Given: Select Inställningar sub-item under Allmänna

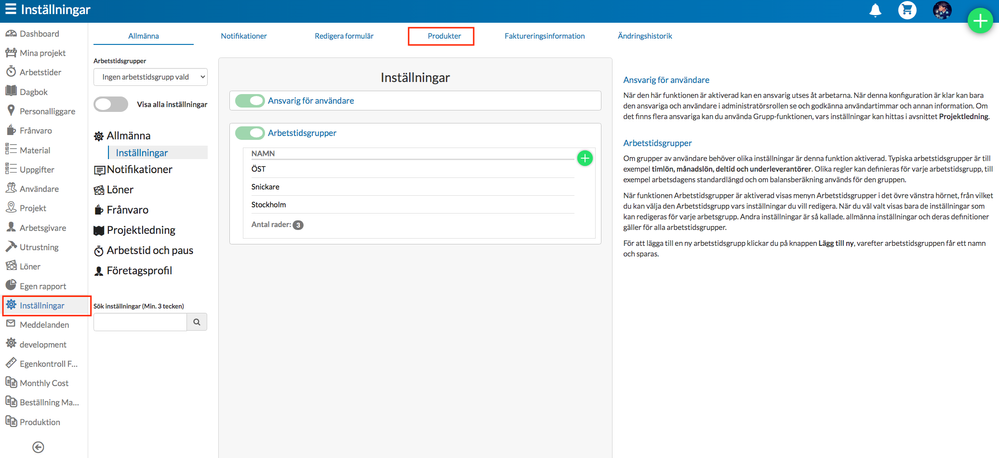Looking at the screenshot, I should click(157, 153).
